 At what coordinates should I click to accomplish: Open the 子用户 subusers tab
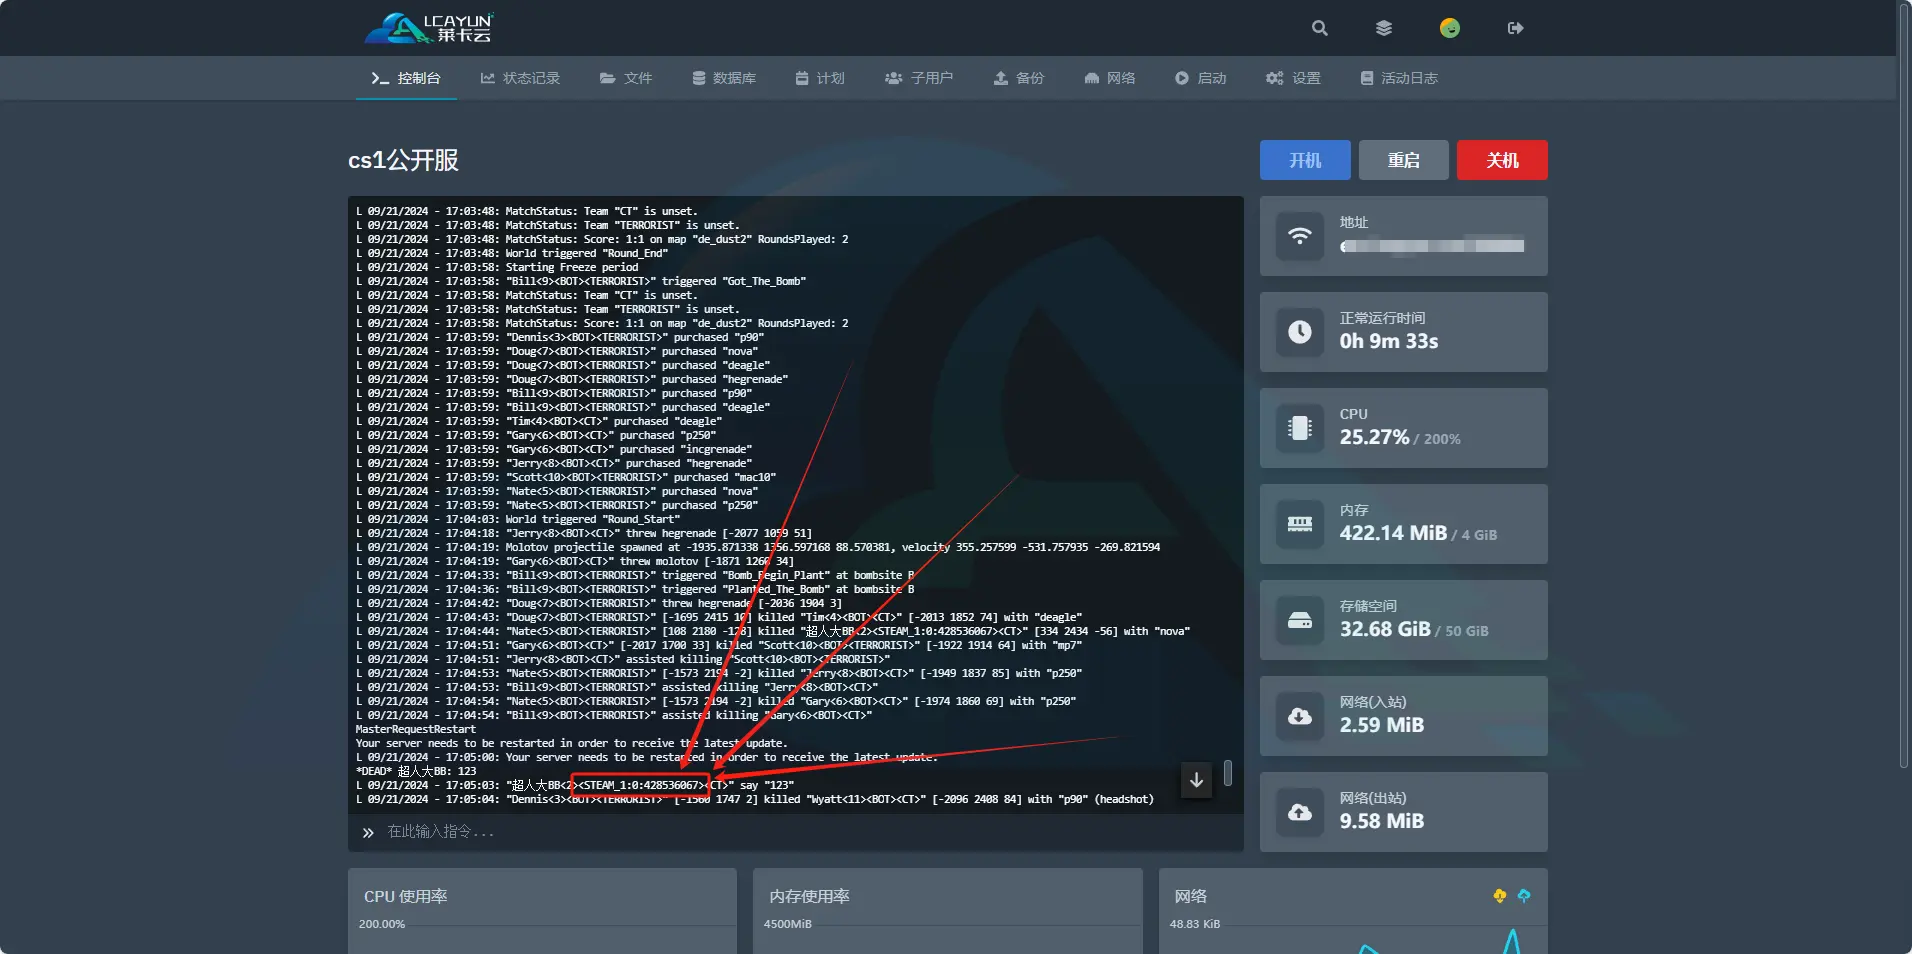[919, 78]
